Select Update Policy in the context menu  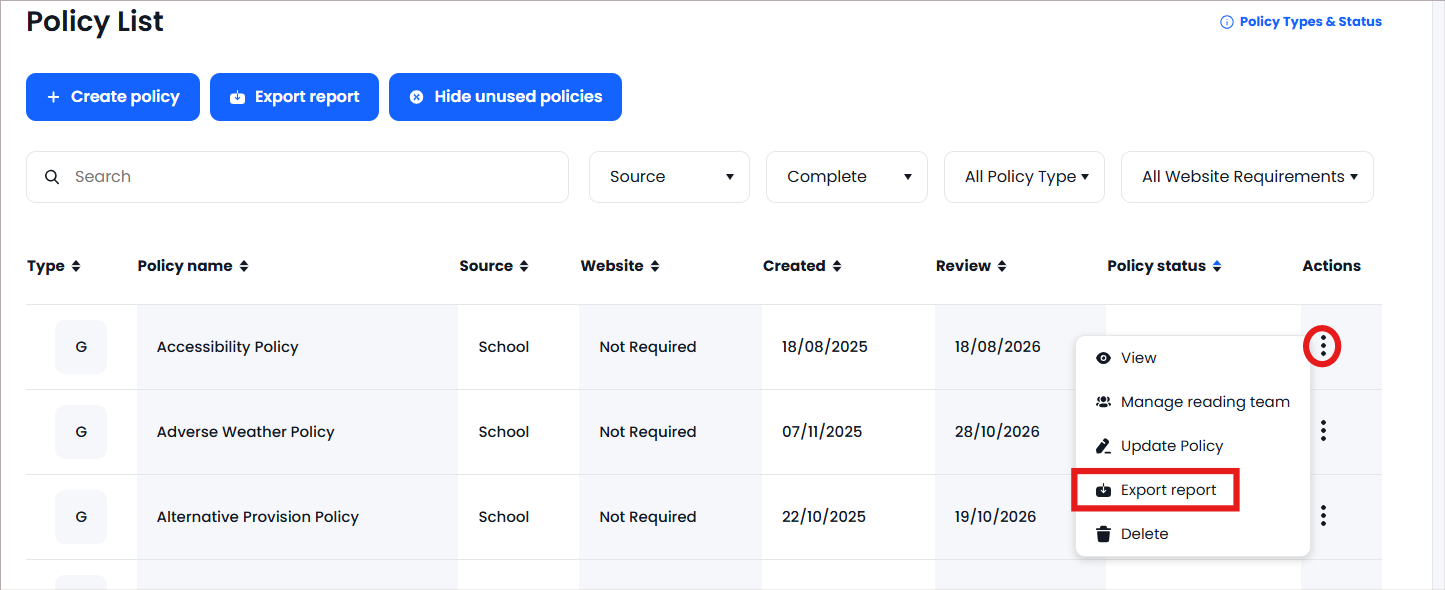[x=1171, y=446]
